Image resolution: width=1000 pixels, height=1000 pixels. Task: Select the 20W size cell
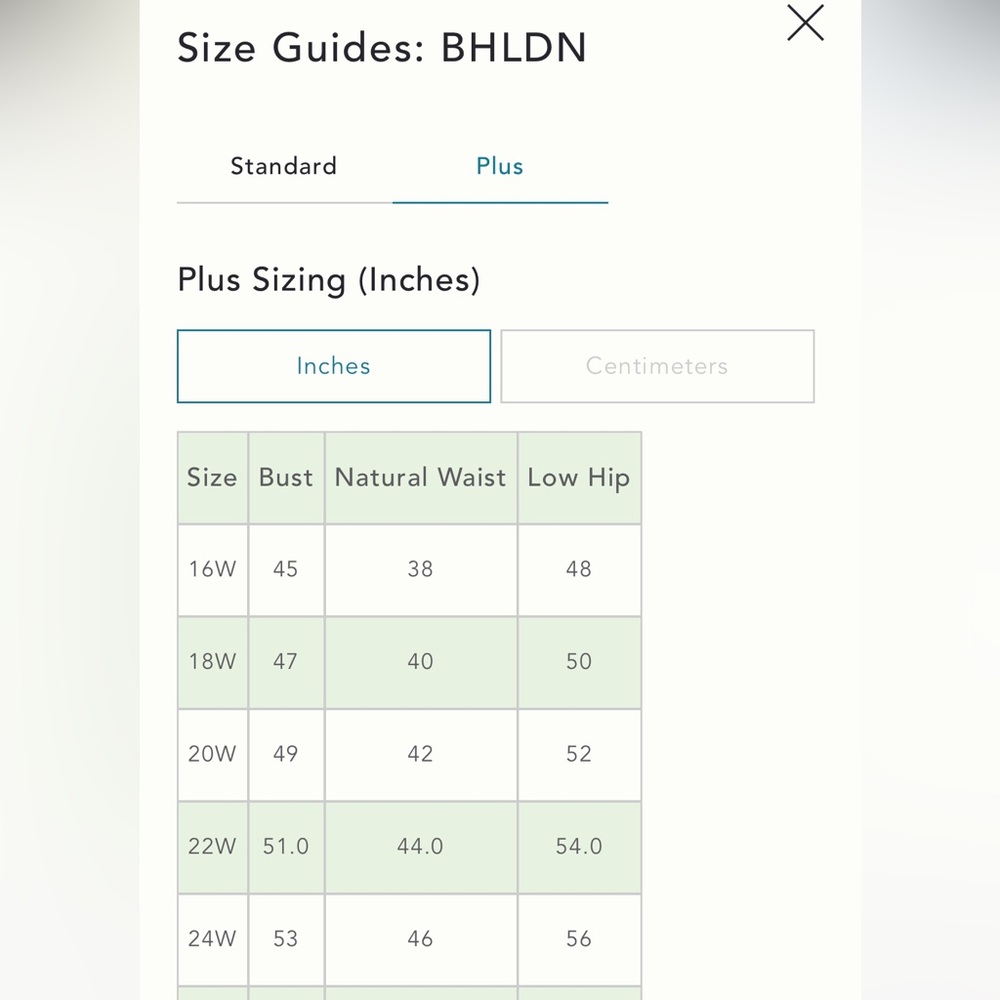[x=212, y=754]
